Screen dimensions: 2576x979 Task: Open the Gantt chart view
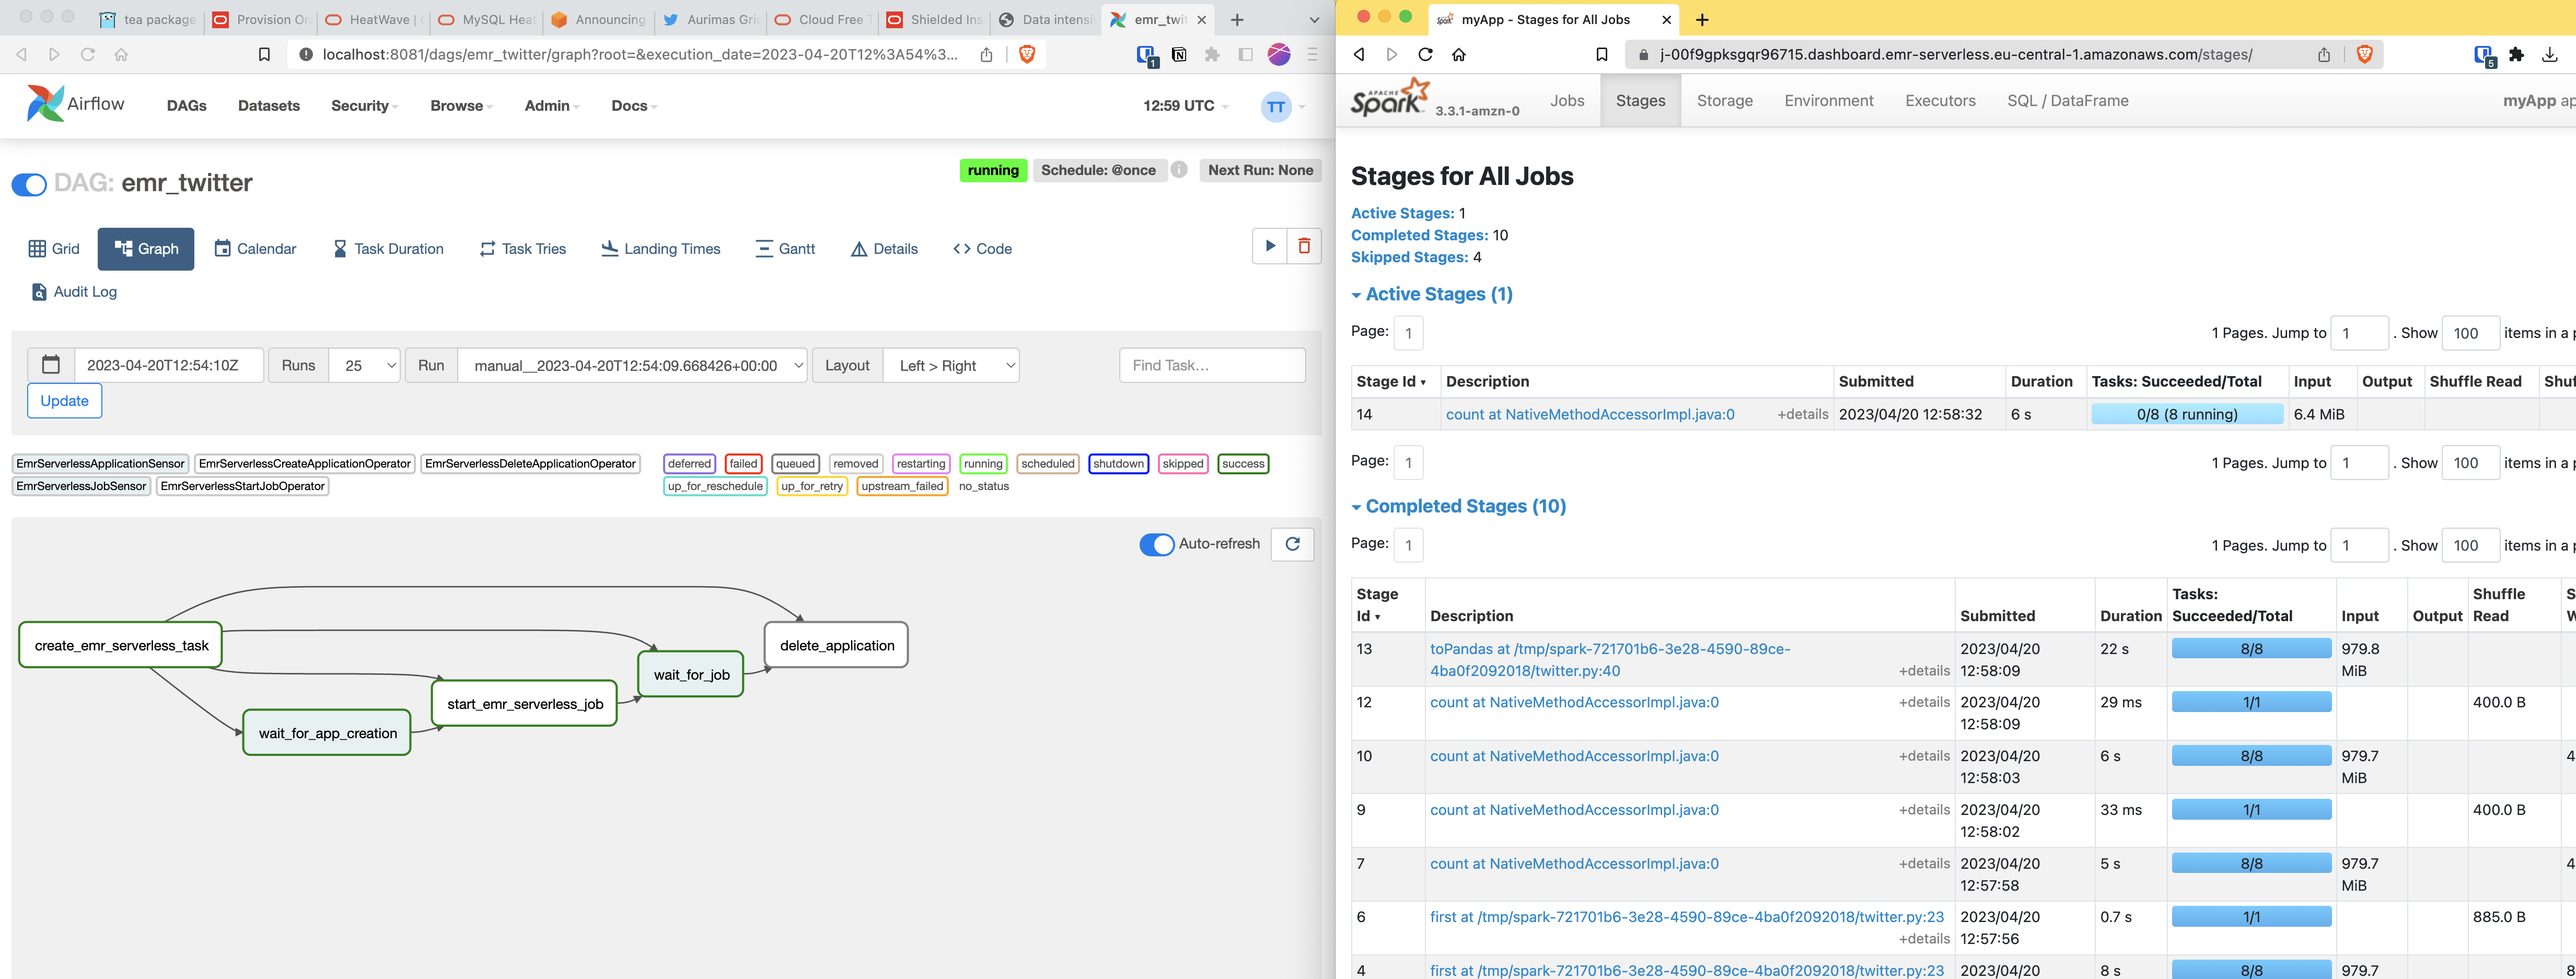pyautogui.click(x=785, y=249)
